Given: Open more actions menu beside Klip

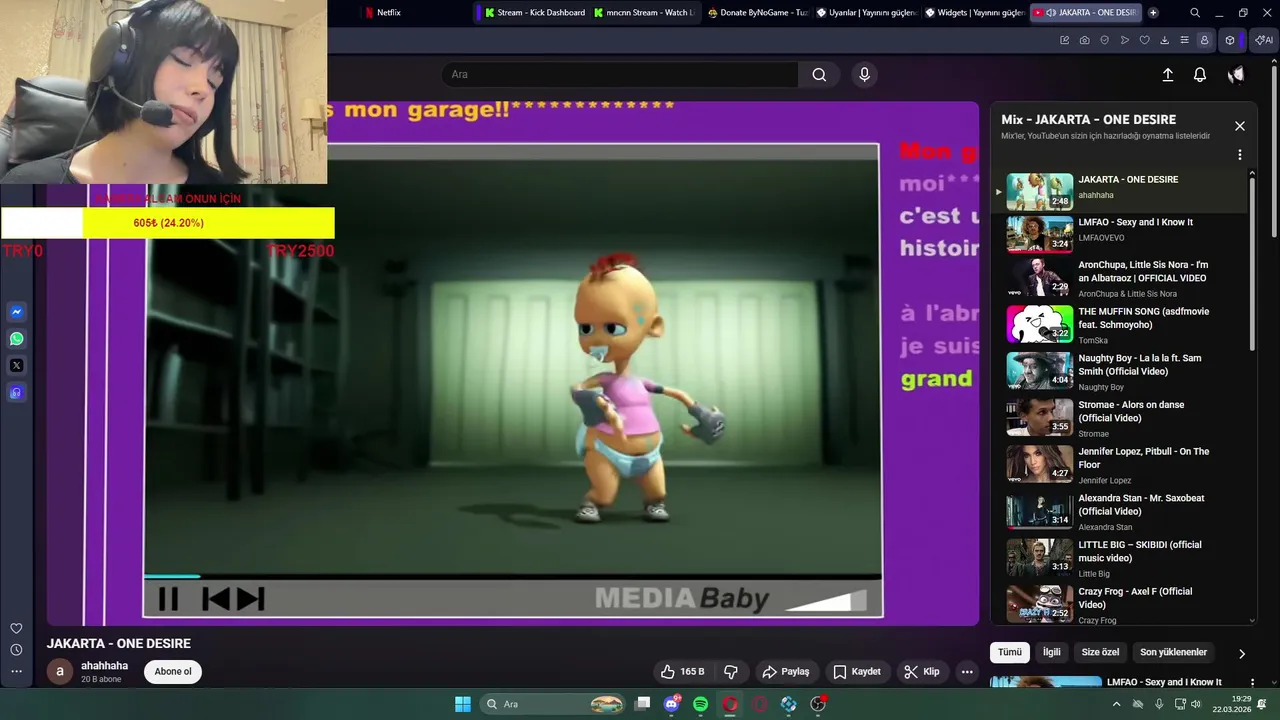Looking at the screenshot, I should [x=967, y=672].
